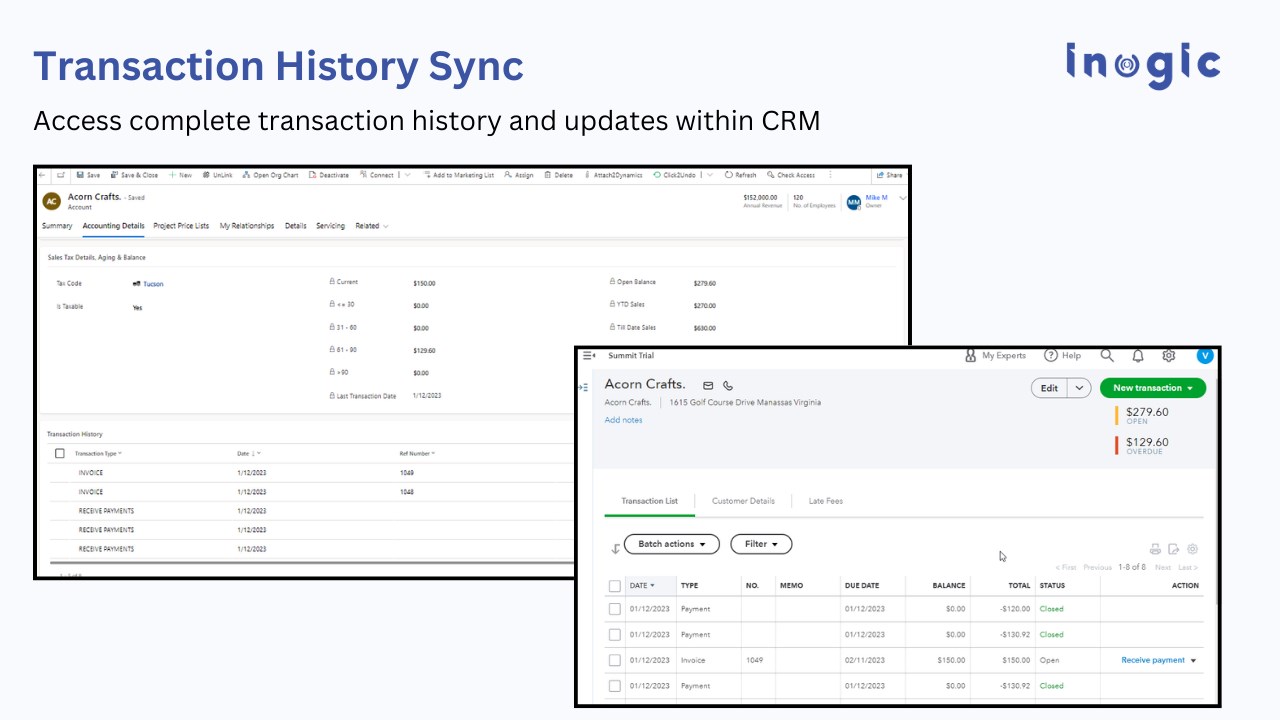Sort by Date column in CRM grid
The image size is (1280, 720).
coord(249,454)
